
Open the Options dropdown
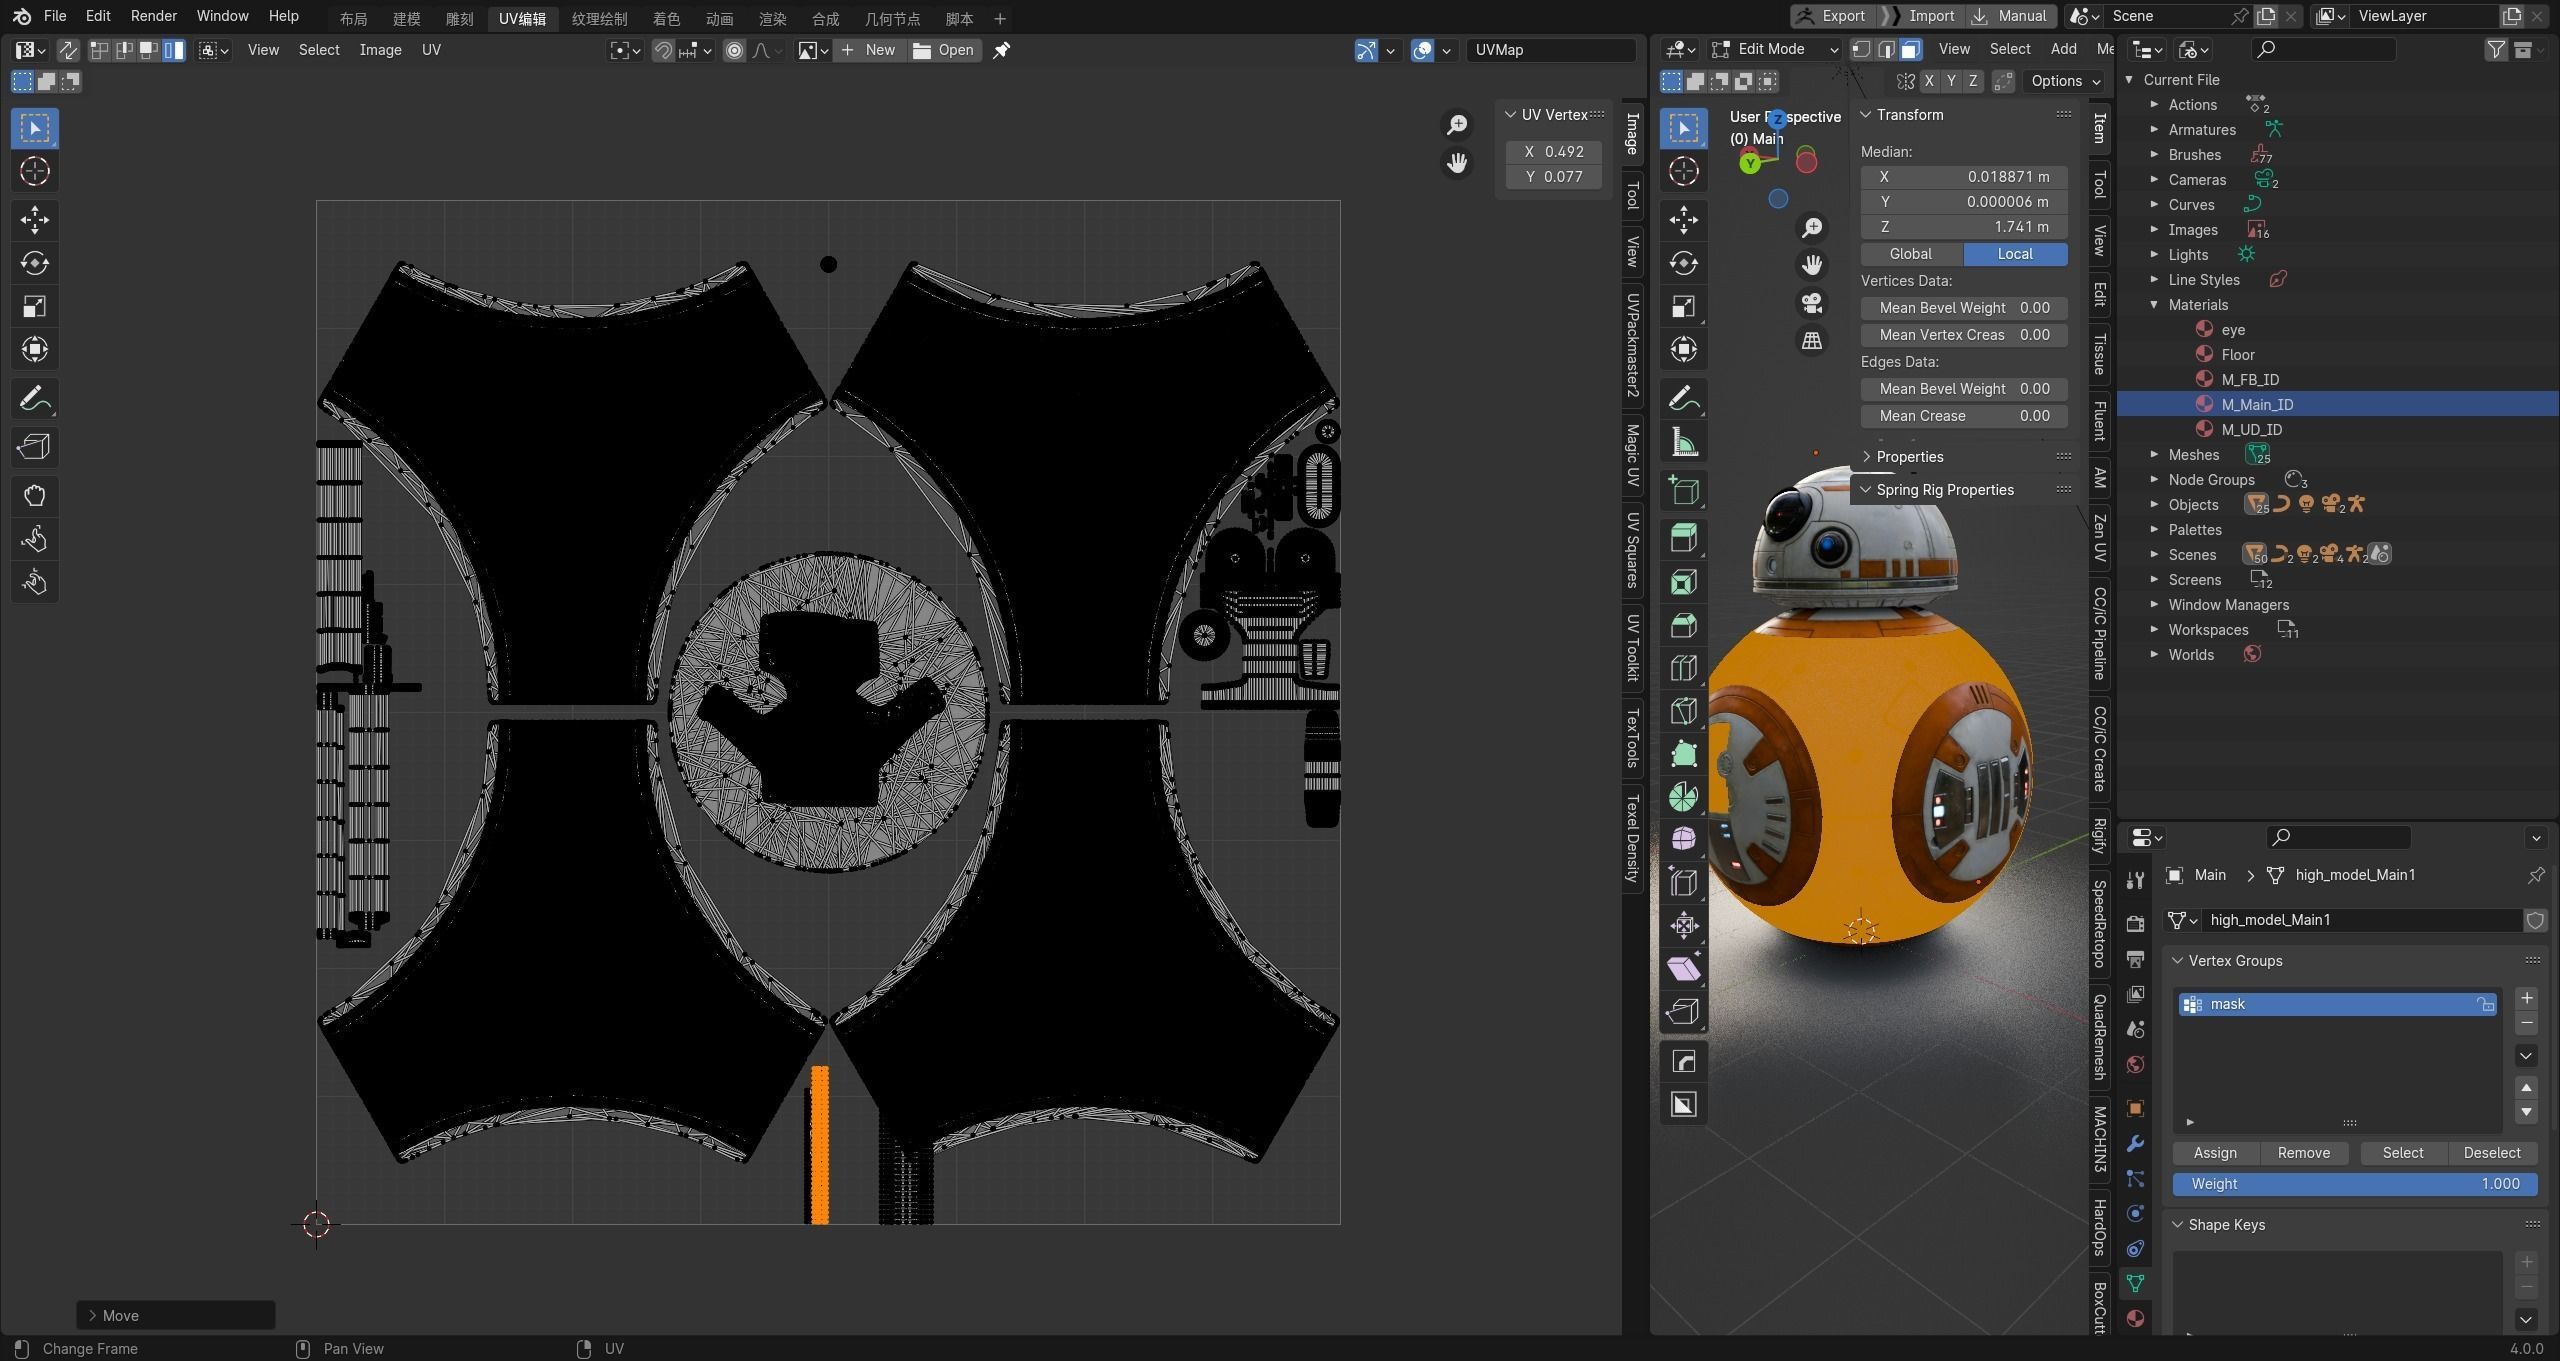tap(2066, 81)
